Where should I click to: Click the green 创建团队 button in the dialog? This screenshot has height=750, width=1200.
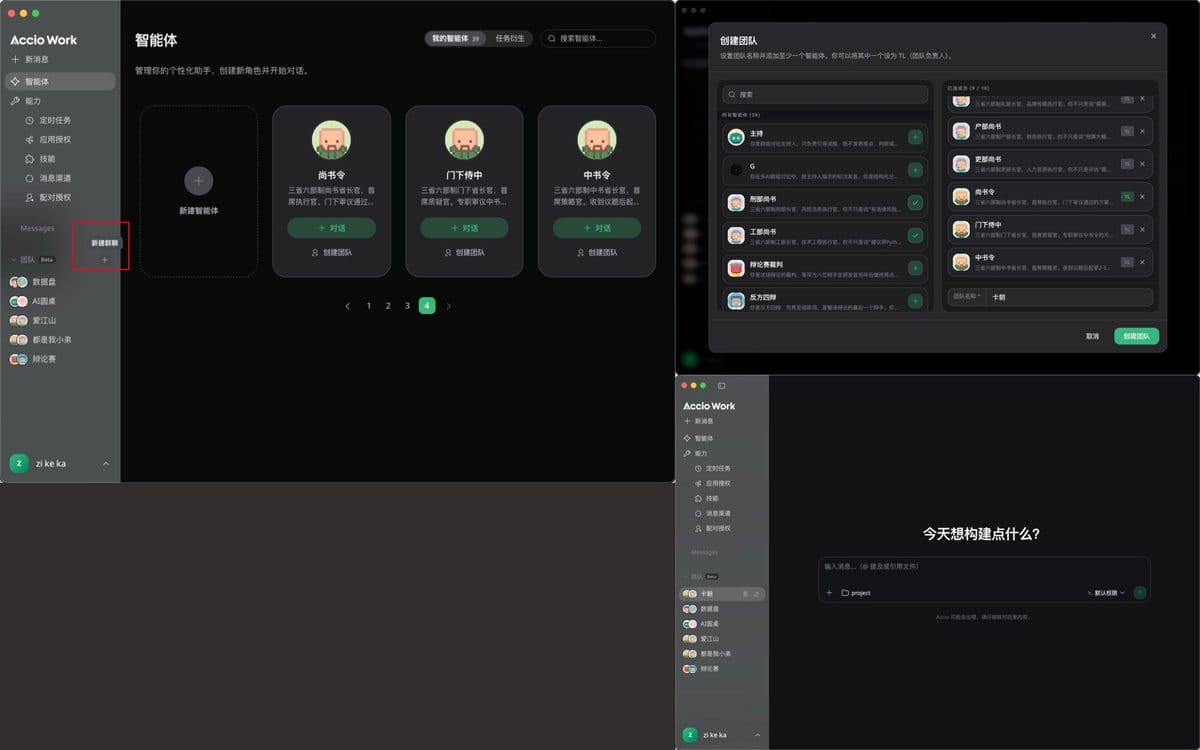click(1136, 336)
